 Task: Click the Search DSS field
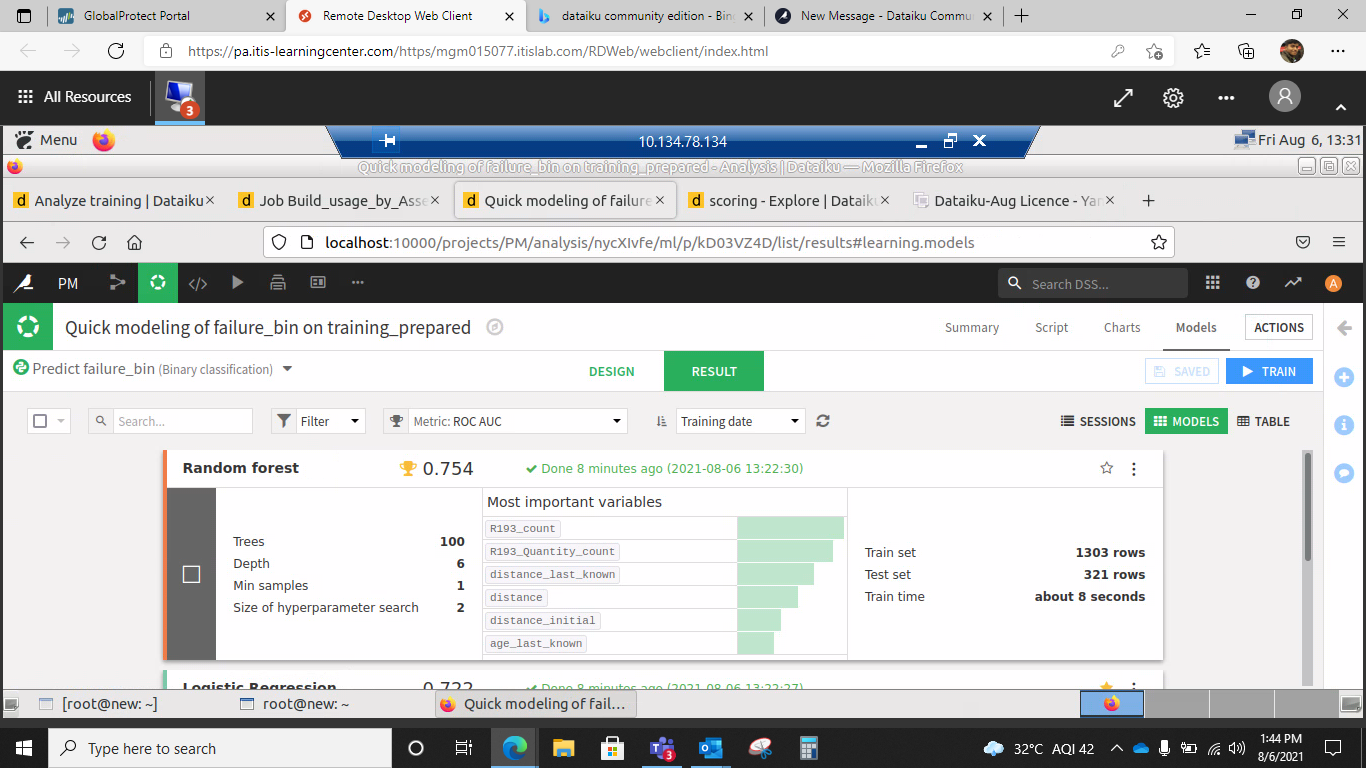[x=1092, y=283]
